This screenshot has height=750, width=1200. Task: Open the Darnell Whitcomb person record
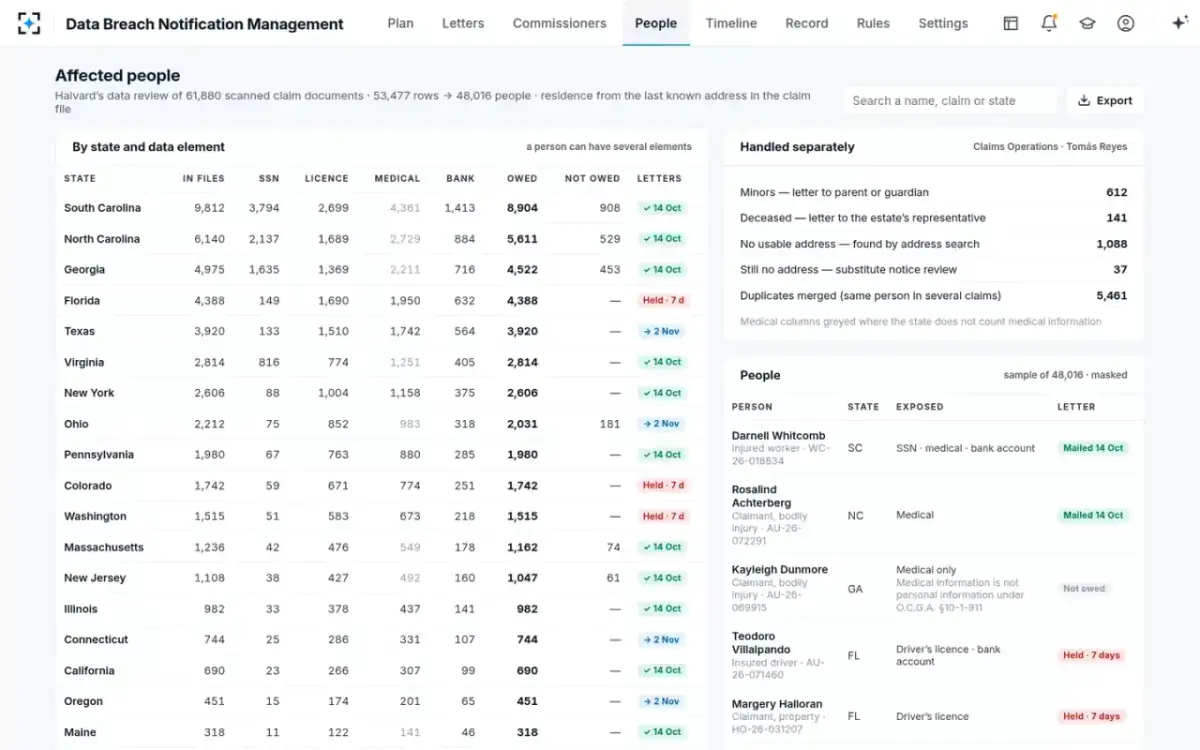[933, 448]
